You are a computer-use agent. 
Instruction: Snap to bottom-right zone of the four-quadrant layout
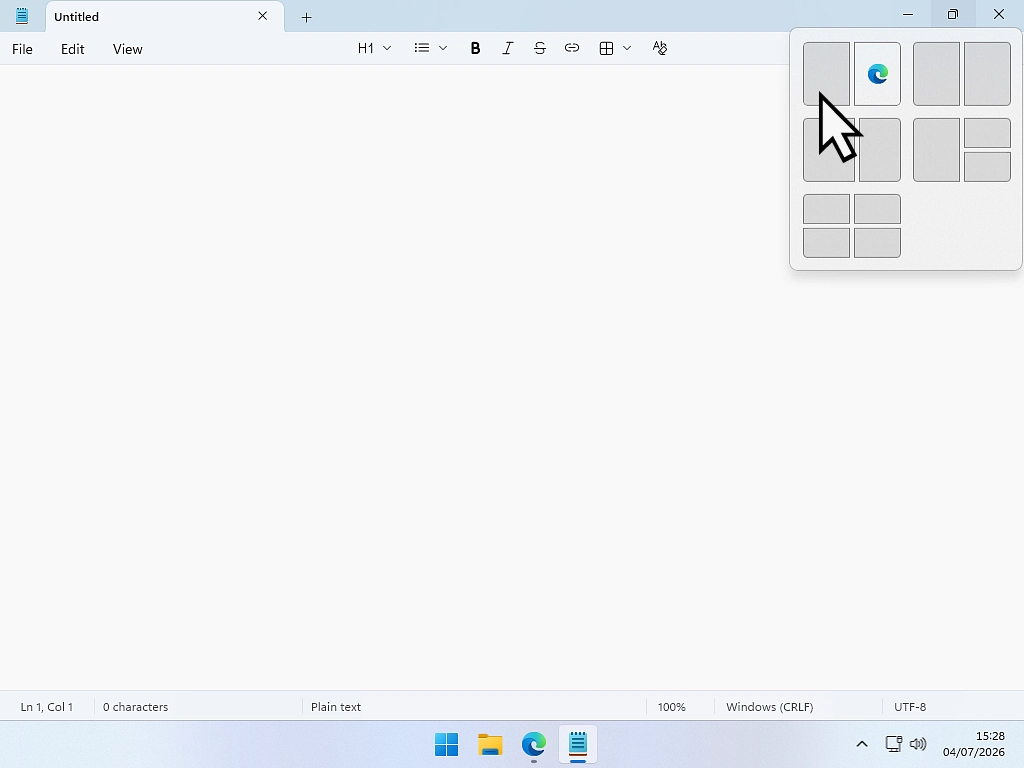coord(877,243)
